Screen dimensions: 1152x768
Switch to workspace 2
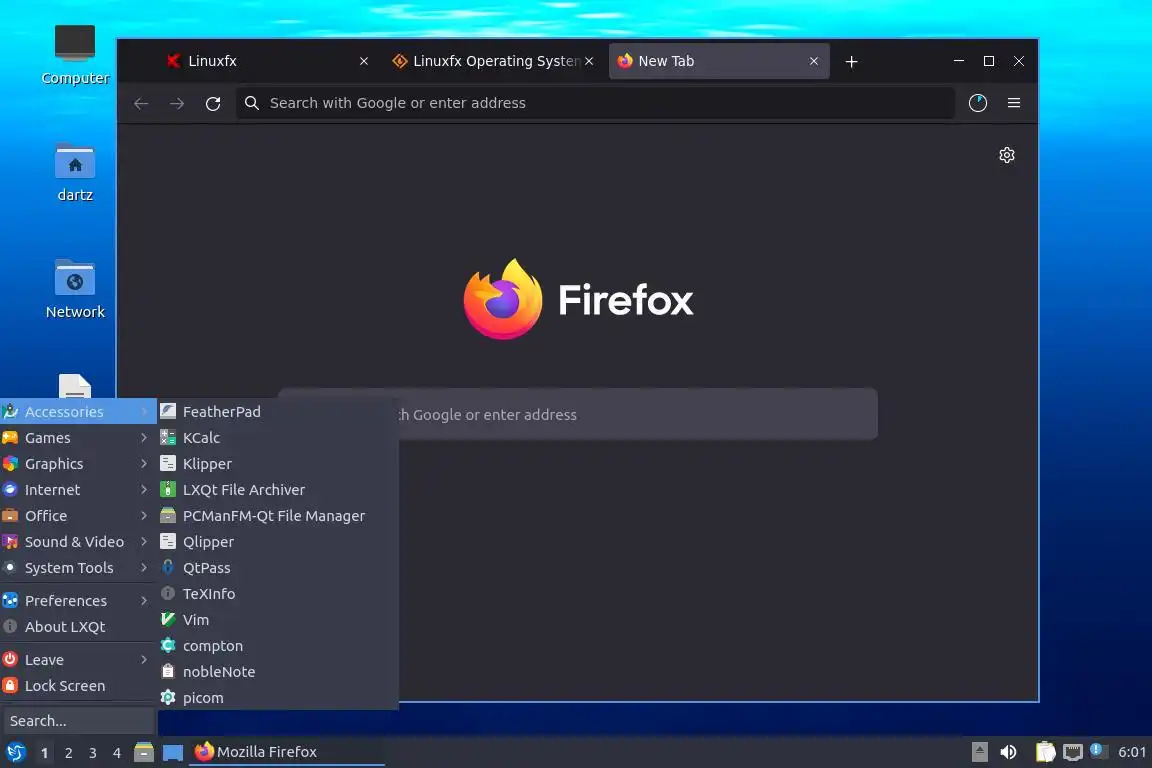point(68,753)
